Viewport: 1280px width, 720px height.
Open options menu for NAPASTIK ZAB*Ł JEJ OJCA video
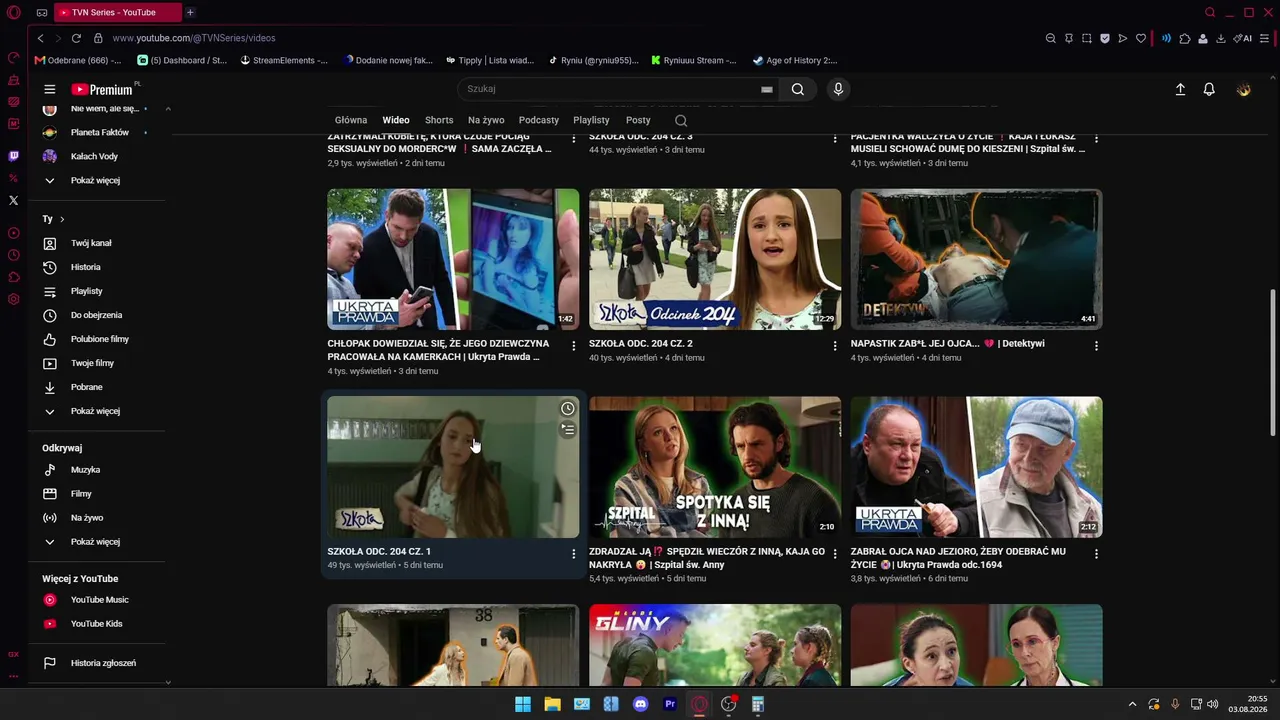(1096, 346)
